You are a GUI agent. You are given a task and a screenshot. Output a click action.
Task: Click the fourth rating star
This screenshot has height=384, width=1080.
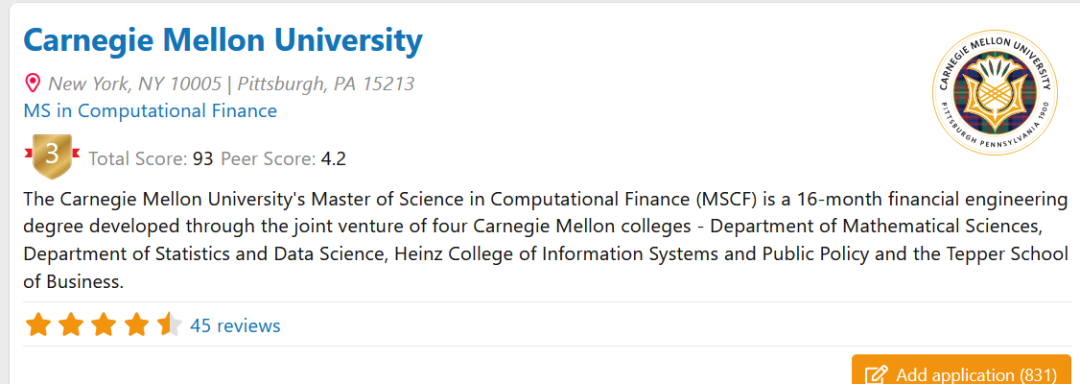click(x=136, y=325)
